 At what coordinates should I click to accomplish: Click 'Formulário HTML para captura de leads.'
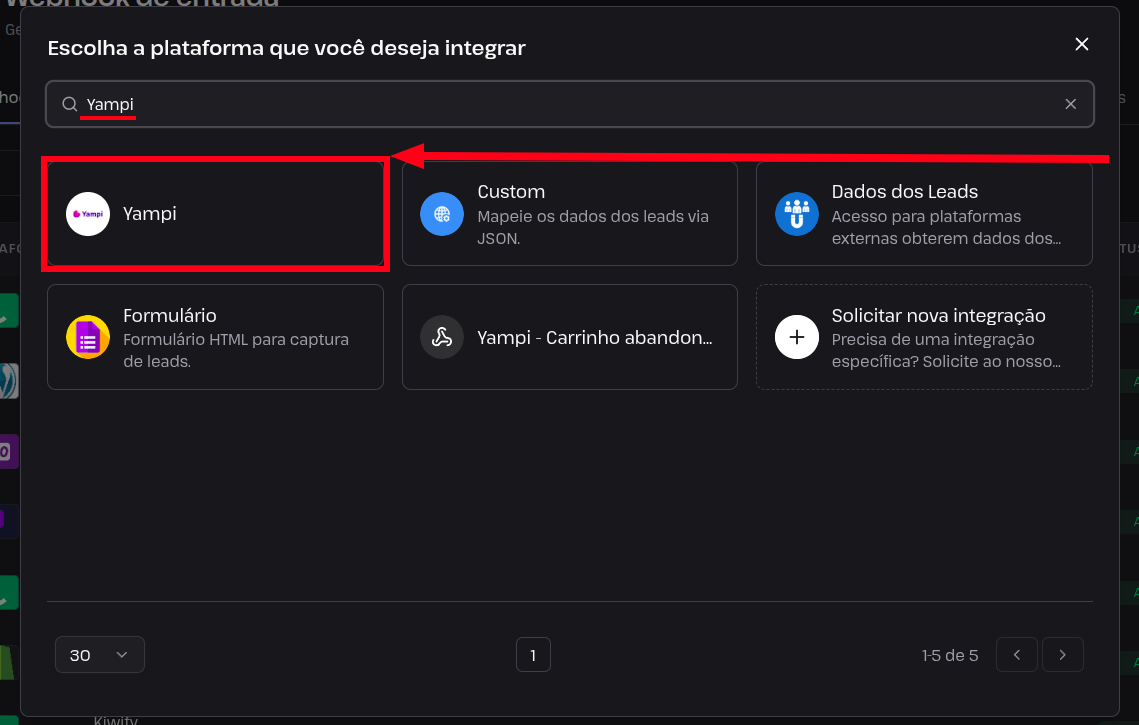point(236,350)
